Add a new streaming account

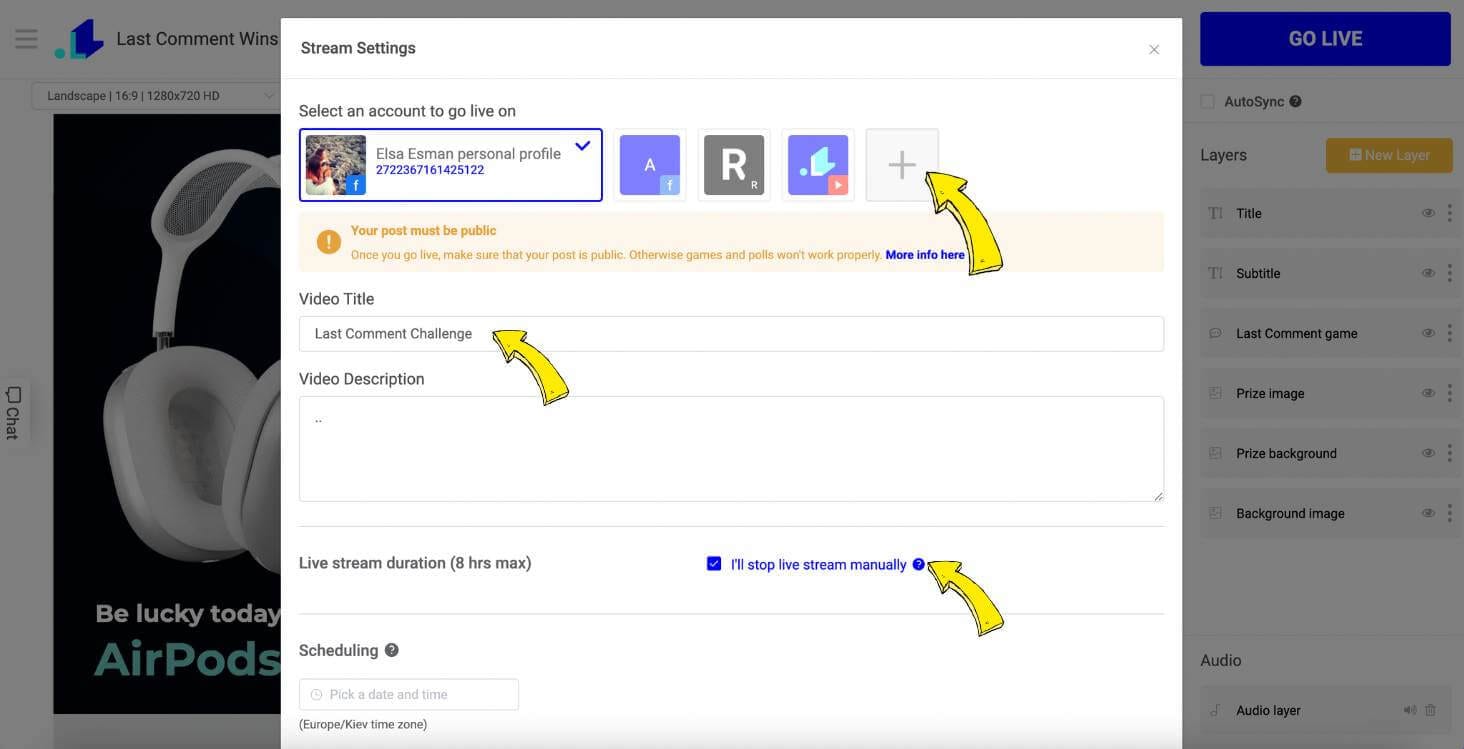[902, 165]
